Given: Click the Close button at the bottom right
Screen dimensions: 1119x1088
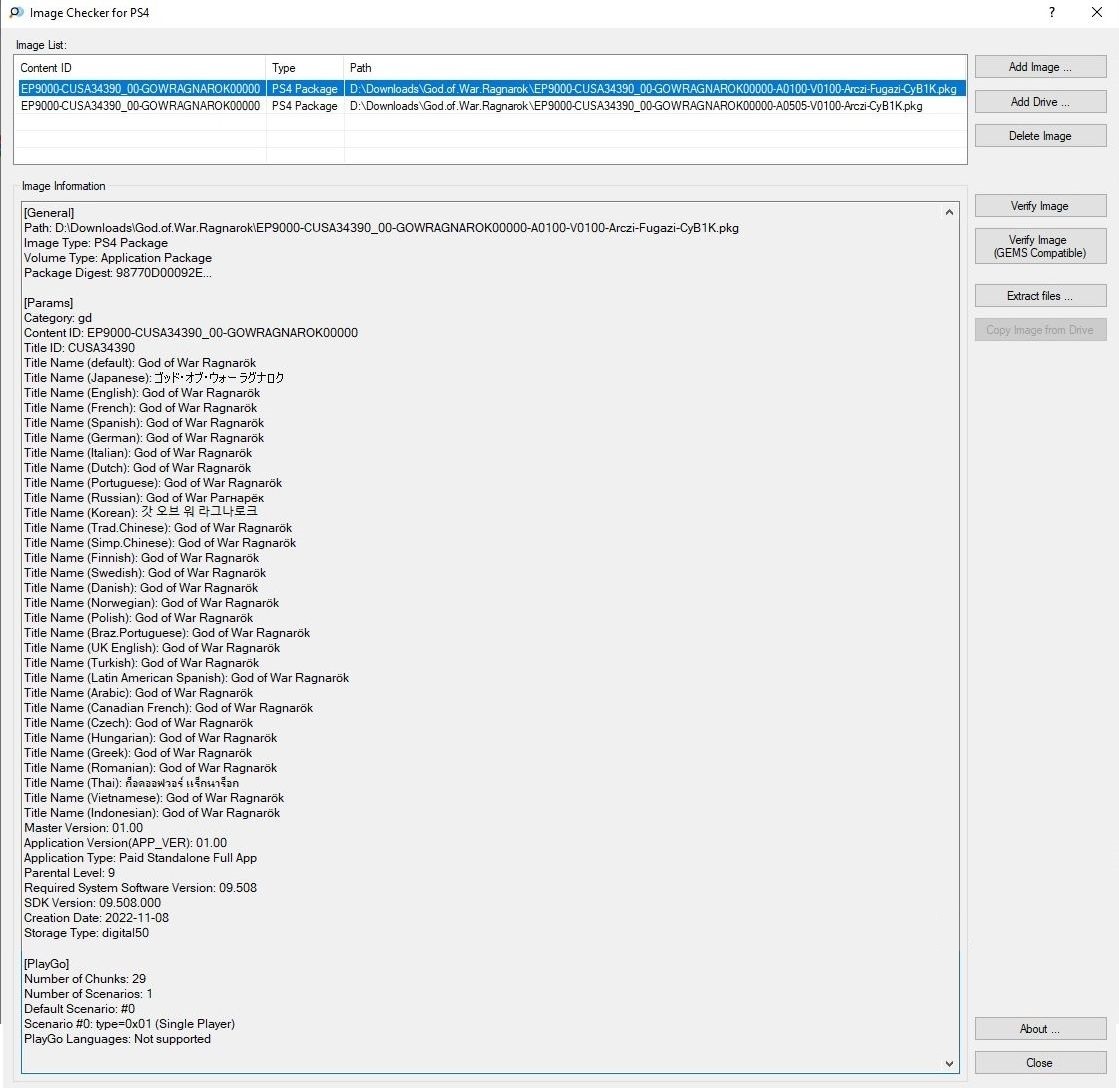Looking at the screenshot, I should click(1040, 1062).
